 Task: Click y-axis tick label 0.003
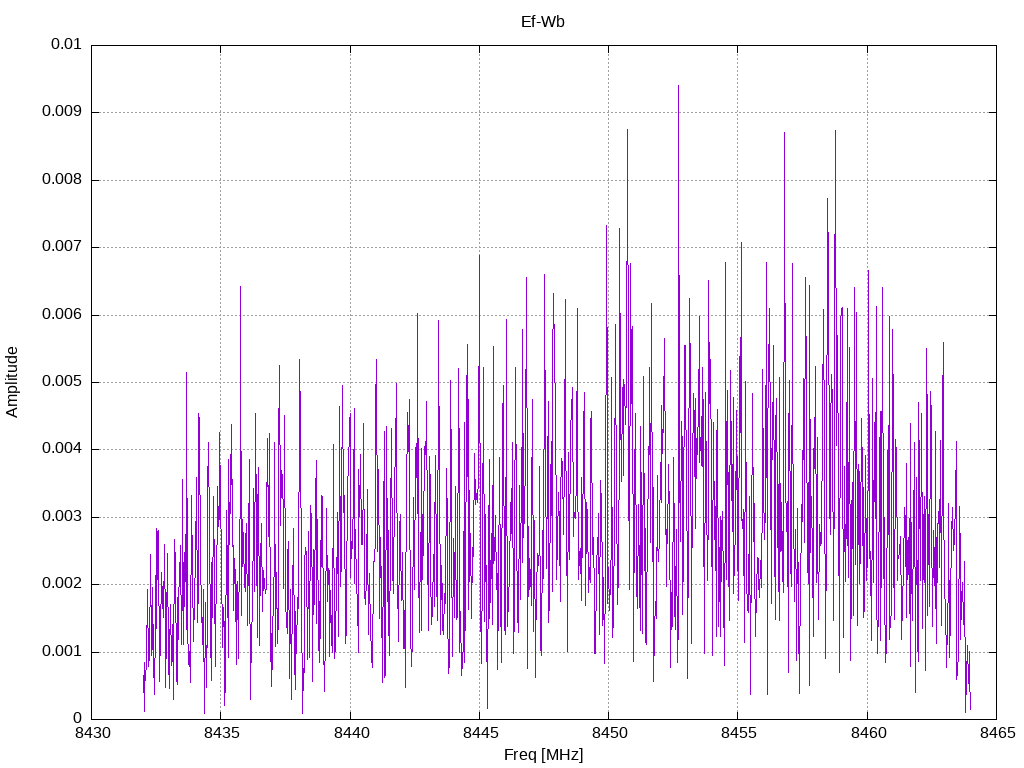pos(62,517)
